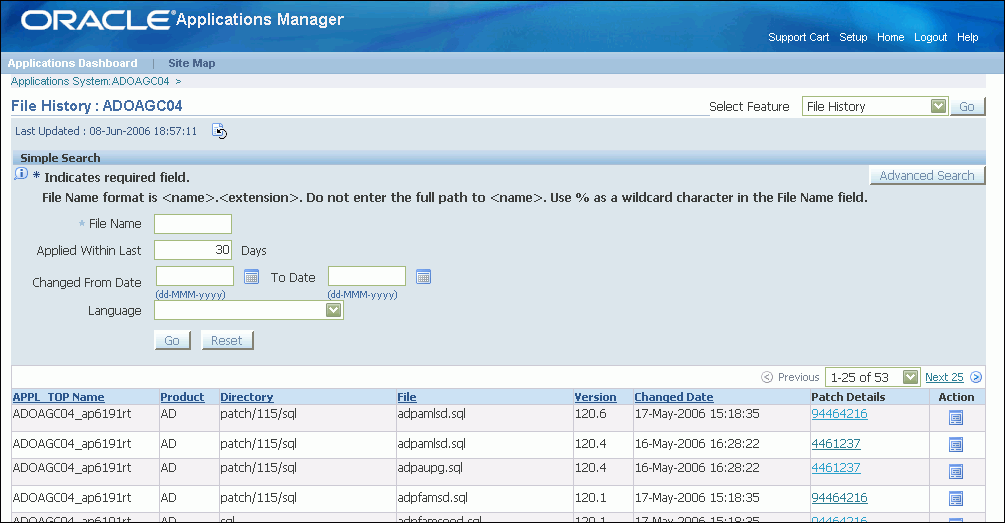This screenshot has width=1005, height=523.
Task: Sort by Directory column header
Action: [x=247, y=397]
